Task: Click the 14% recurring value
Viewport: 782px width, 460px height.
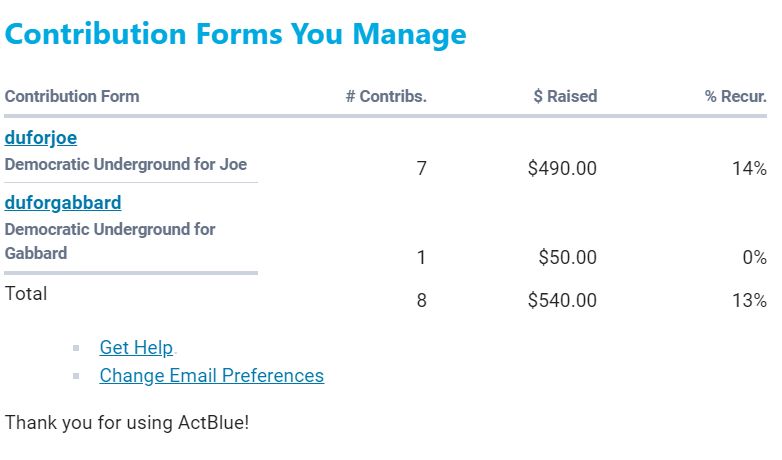Action: coord(749,169)
